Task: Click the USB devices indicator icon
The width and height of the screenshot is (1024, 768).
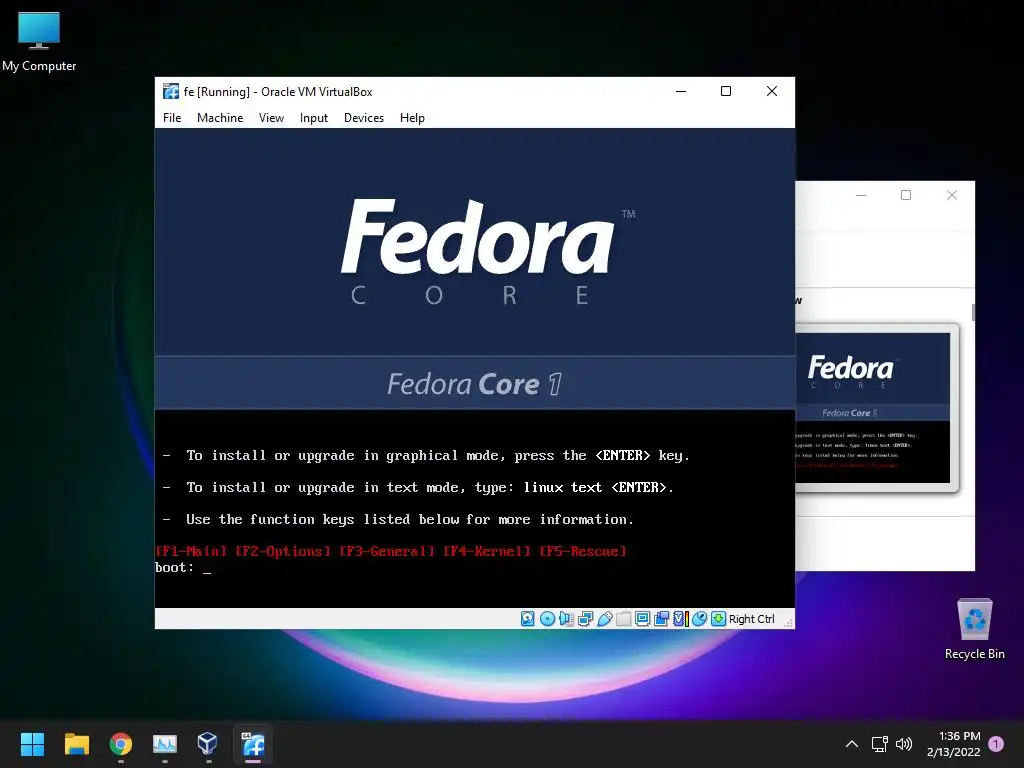Action: pos(604,618)
